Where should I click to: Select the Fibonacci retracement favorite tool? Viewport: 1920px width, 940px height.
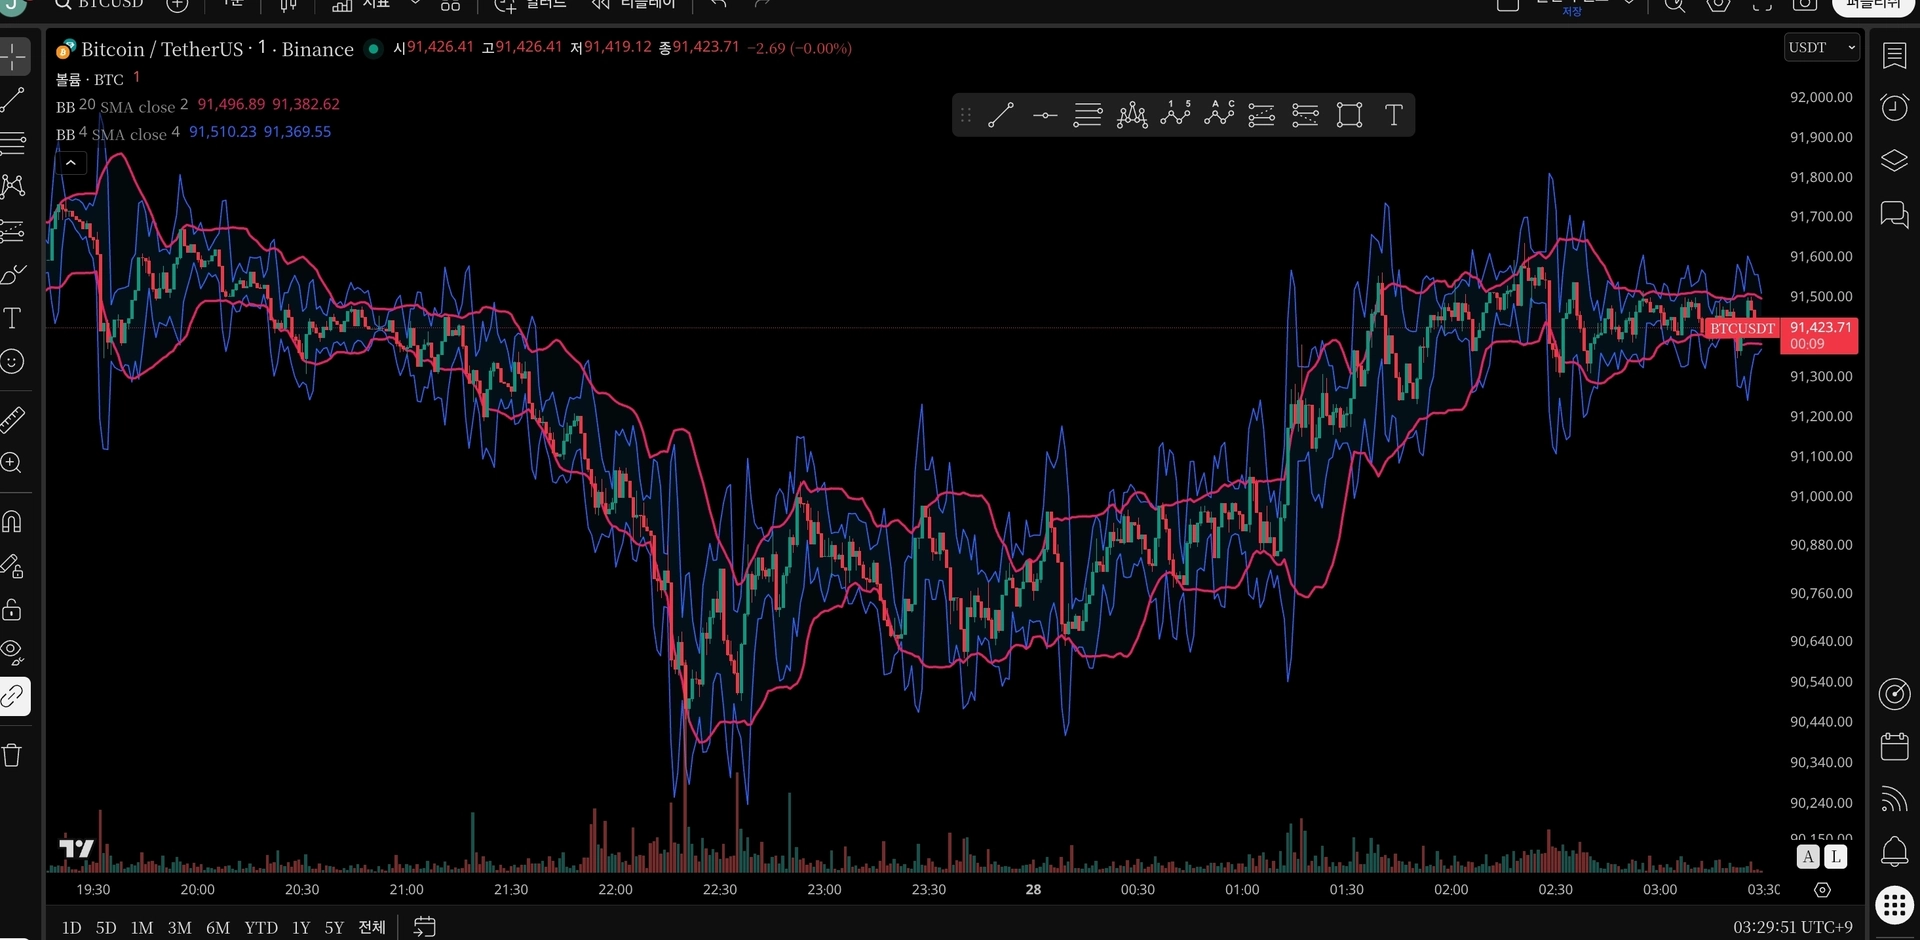tap(1088, 115)
